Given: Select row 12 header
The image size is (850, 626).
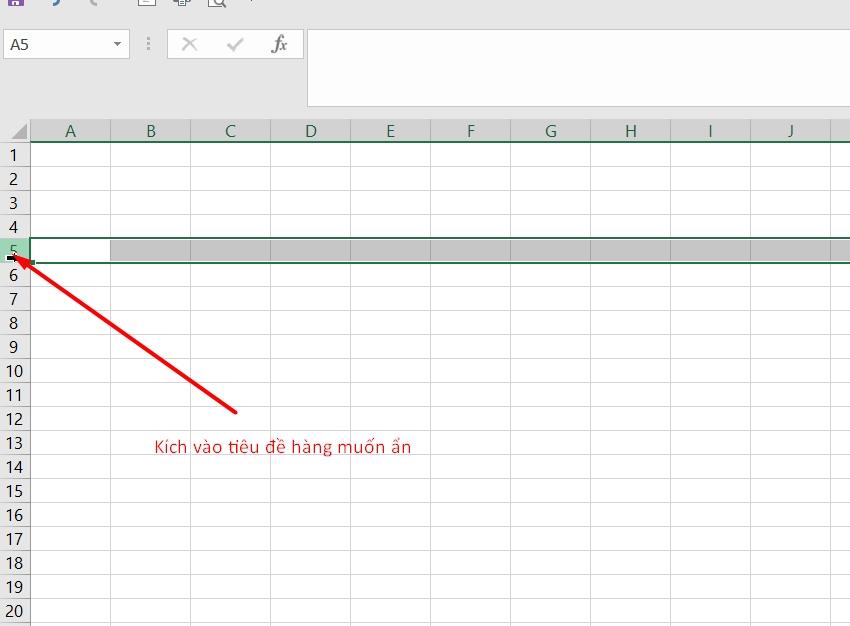Looking at the screenshot, I should (15, 418).
